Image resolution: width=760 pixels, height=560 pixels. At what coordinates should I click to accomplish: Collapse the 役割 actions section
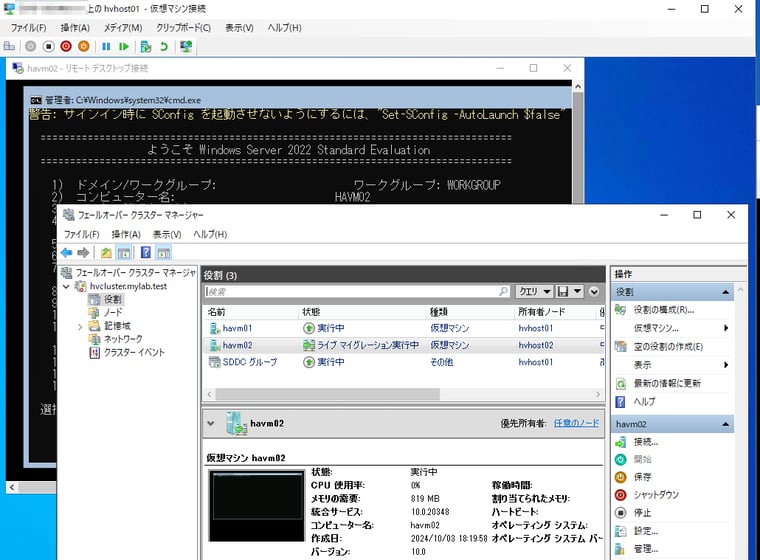coord(726,292)
